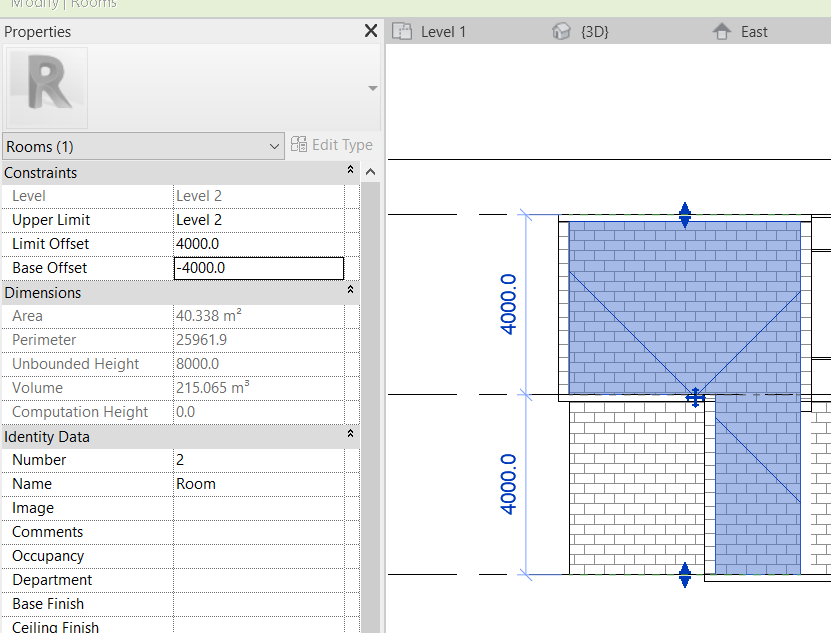Click the Upper Limit value Level 2
Screen dimensions: 831x633
tap(259, 220)
